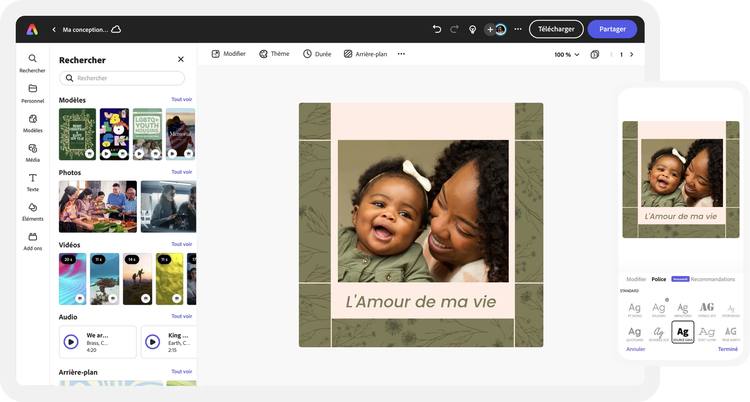Expand the 100 % zoom dropdown
The height and width of the screenshot is (402, 750).
(567, 55)
